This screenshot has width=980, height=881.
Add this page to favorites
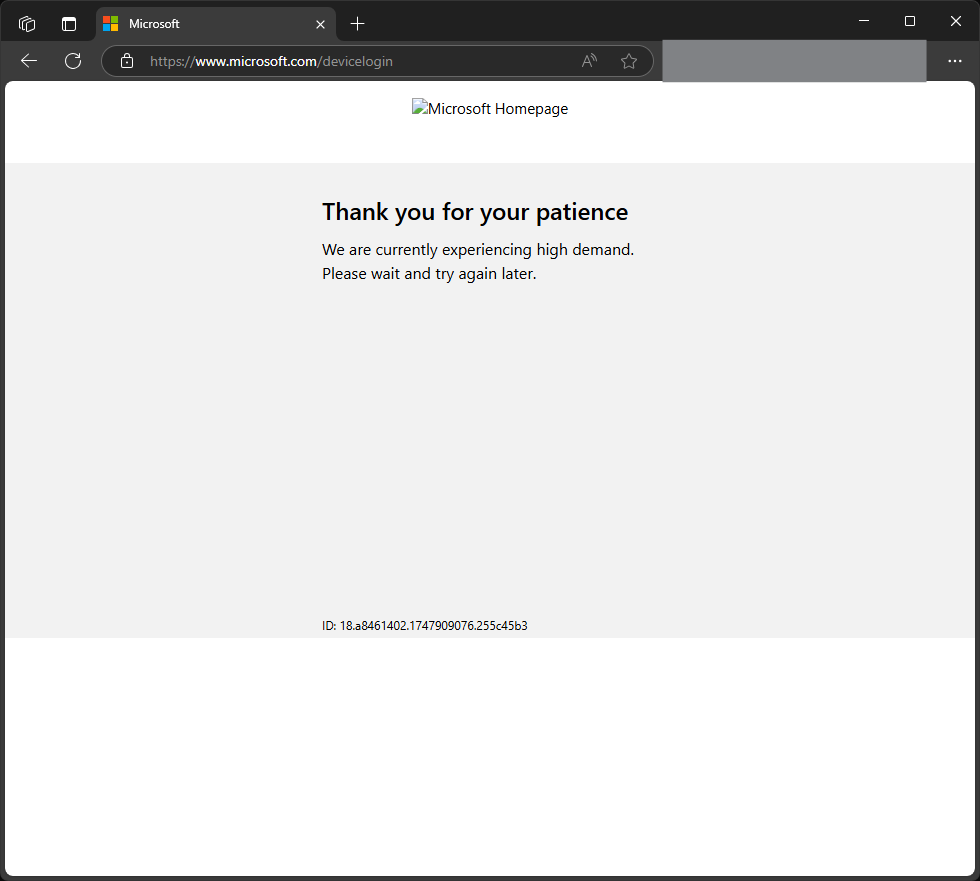tap(629, 61)
